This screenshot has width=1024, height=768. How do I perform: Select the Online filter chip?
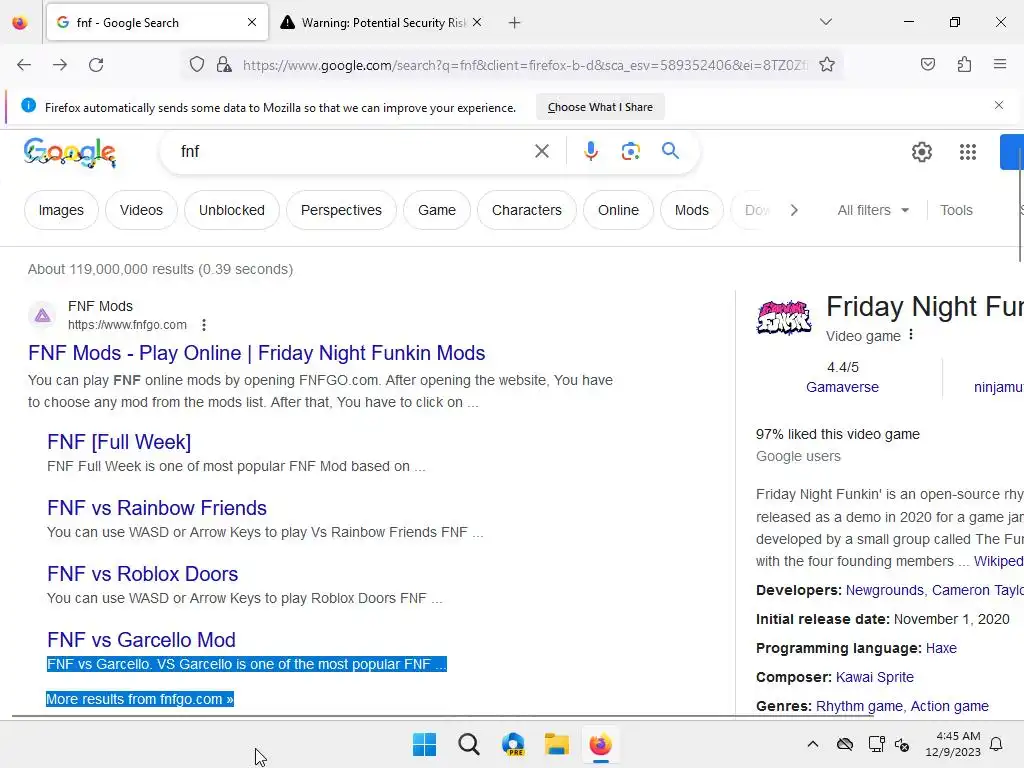(618, 210)
